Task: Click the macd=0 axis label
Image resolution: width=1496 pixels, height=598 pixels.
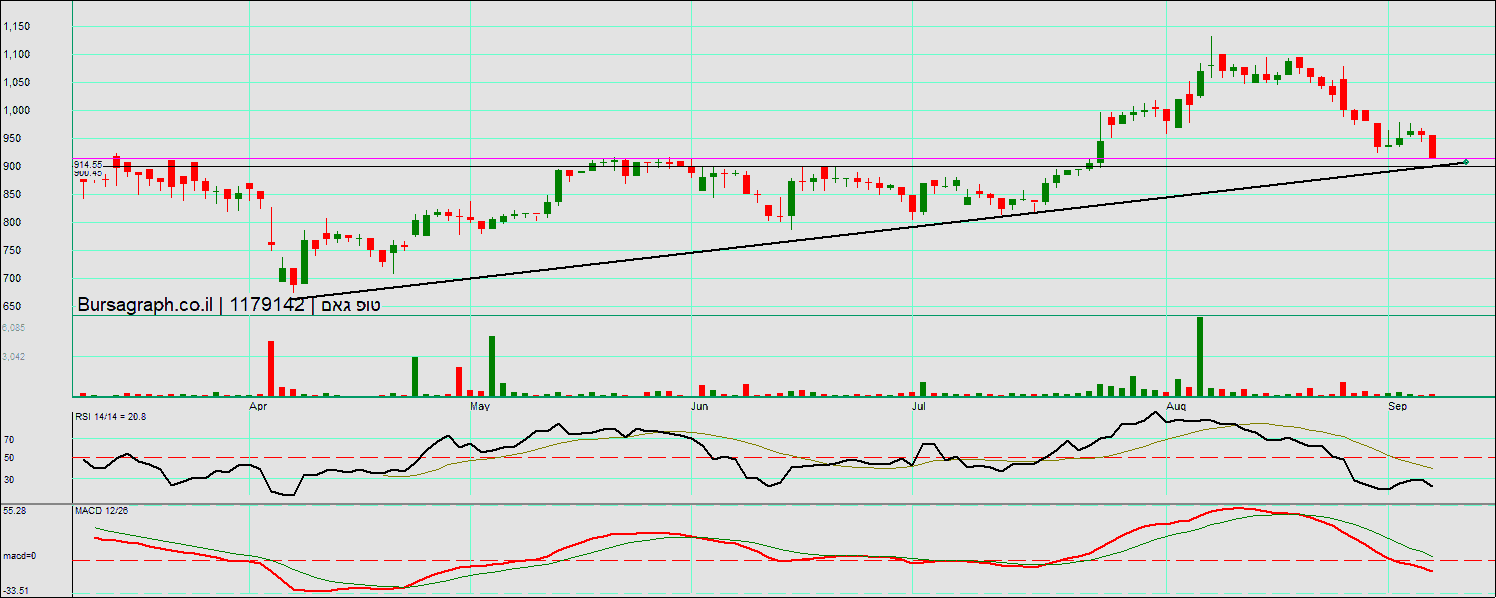Action: (x=18, y=556)
